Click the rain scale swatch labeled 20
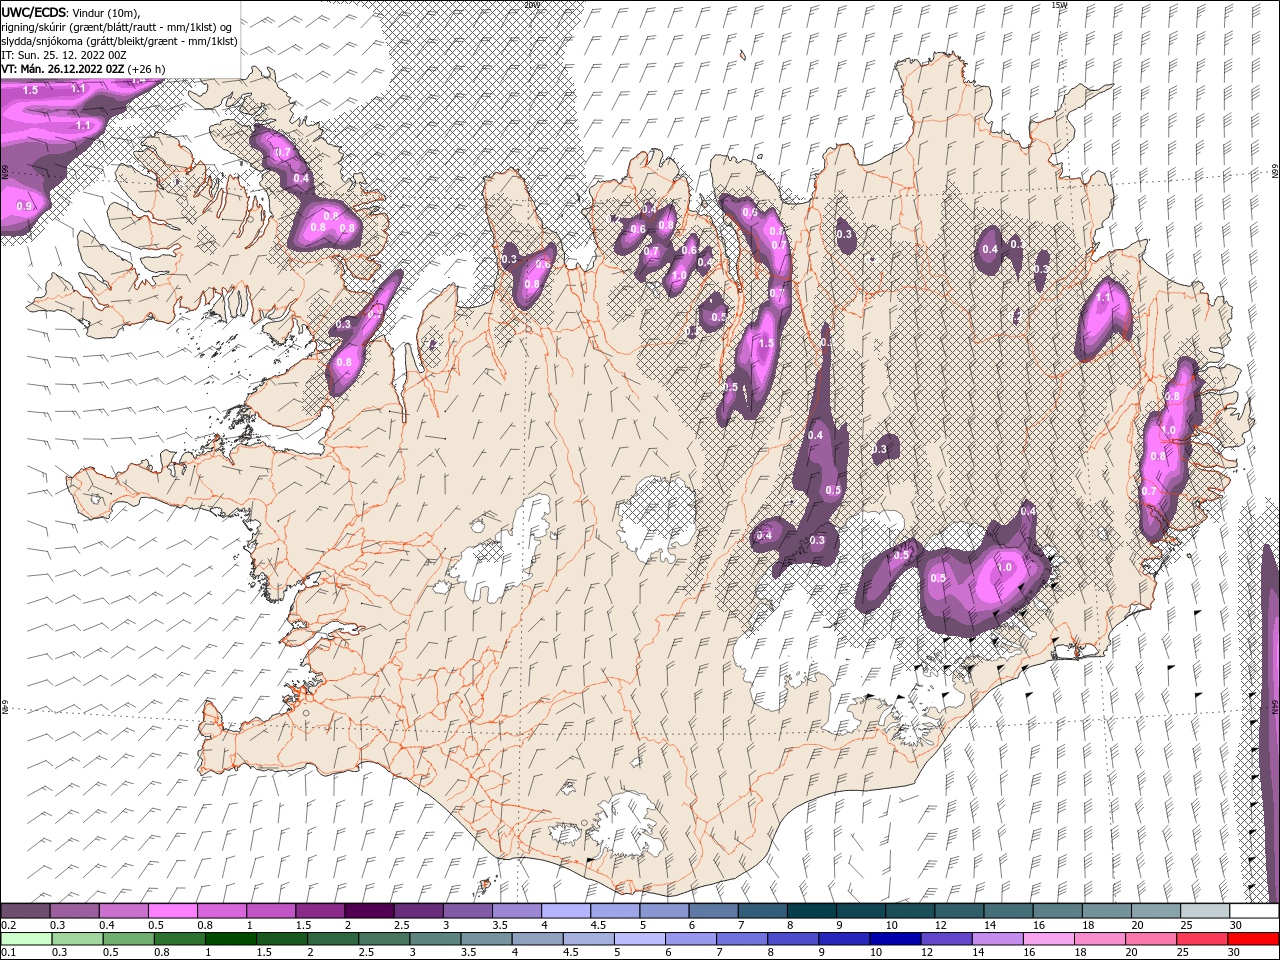Screen dimensions: 1280x960 [x=1150, y=939]
